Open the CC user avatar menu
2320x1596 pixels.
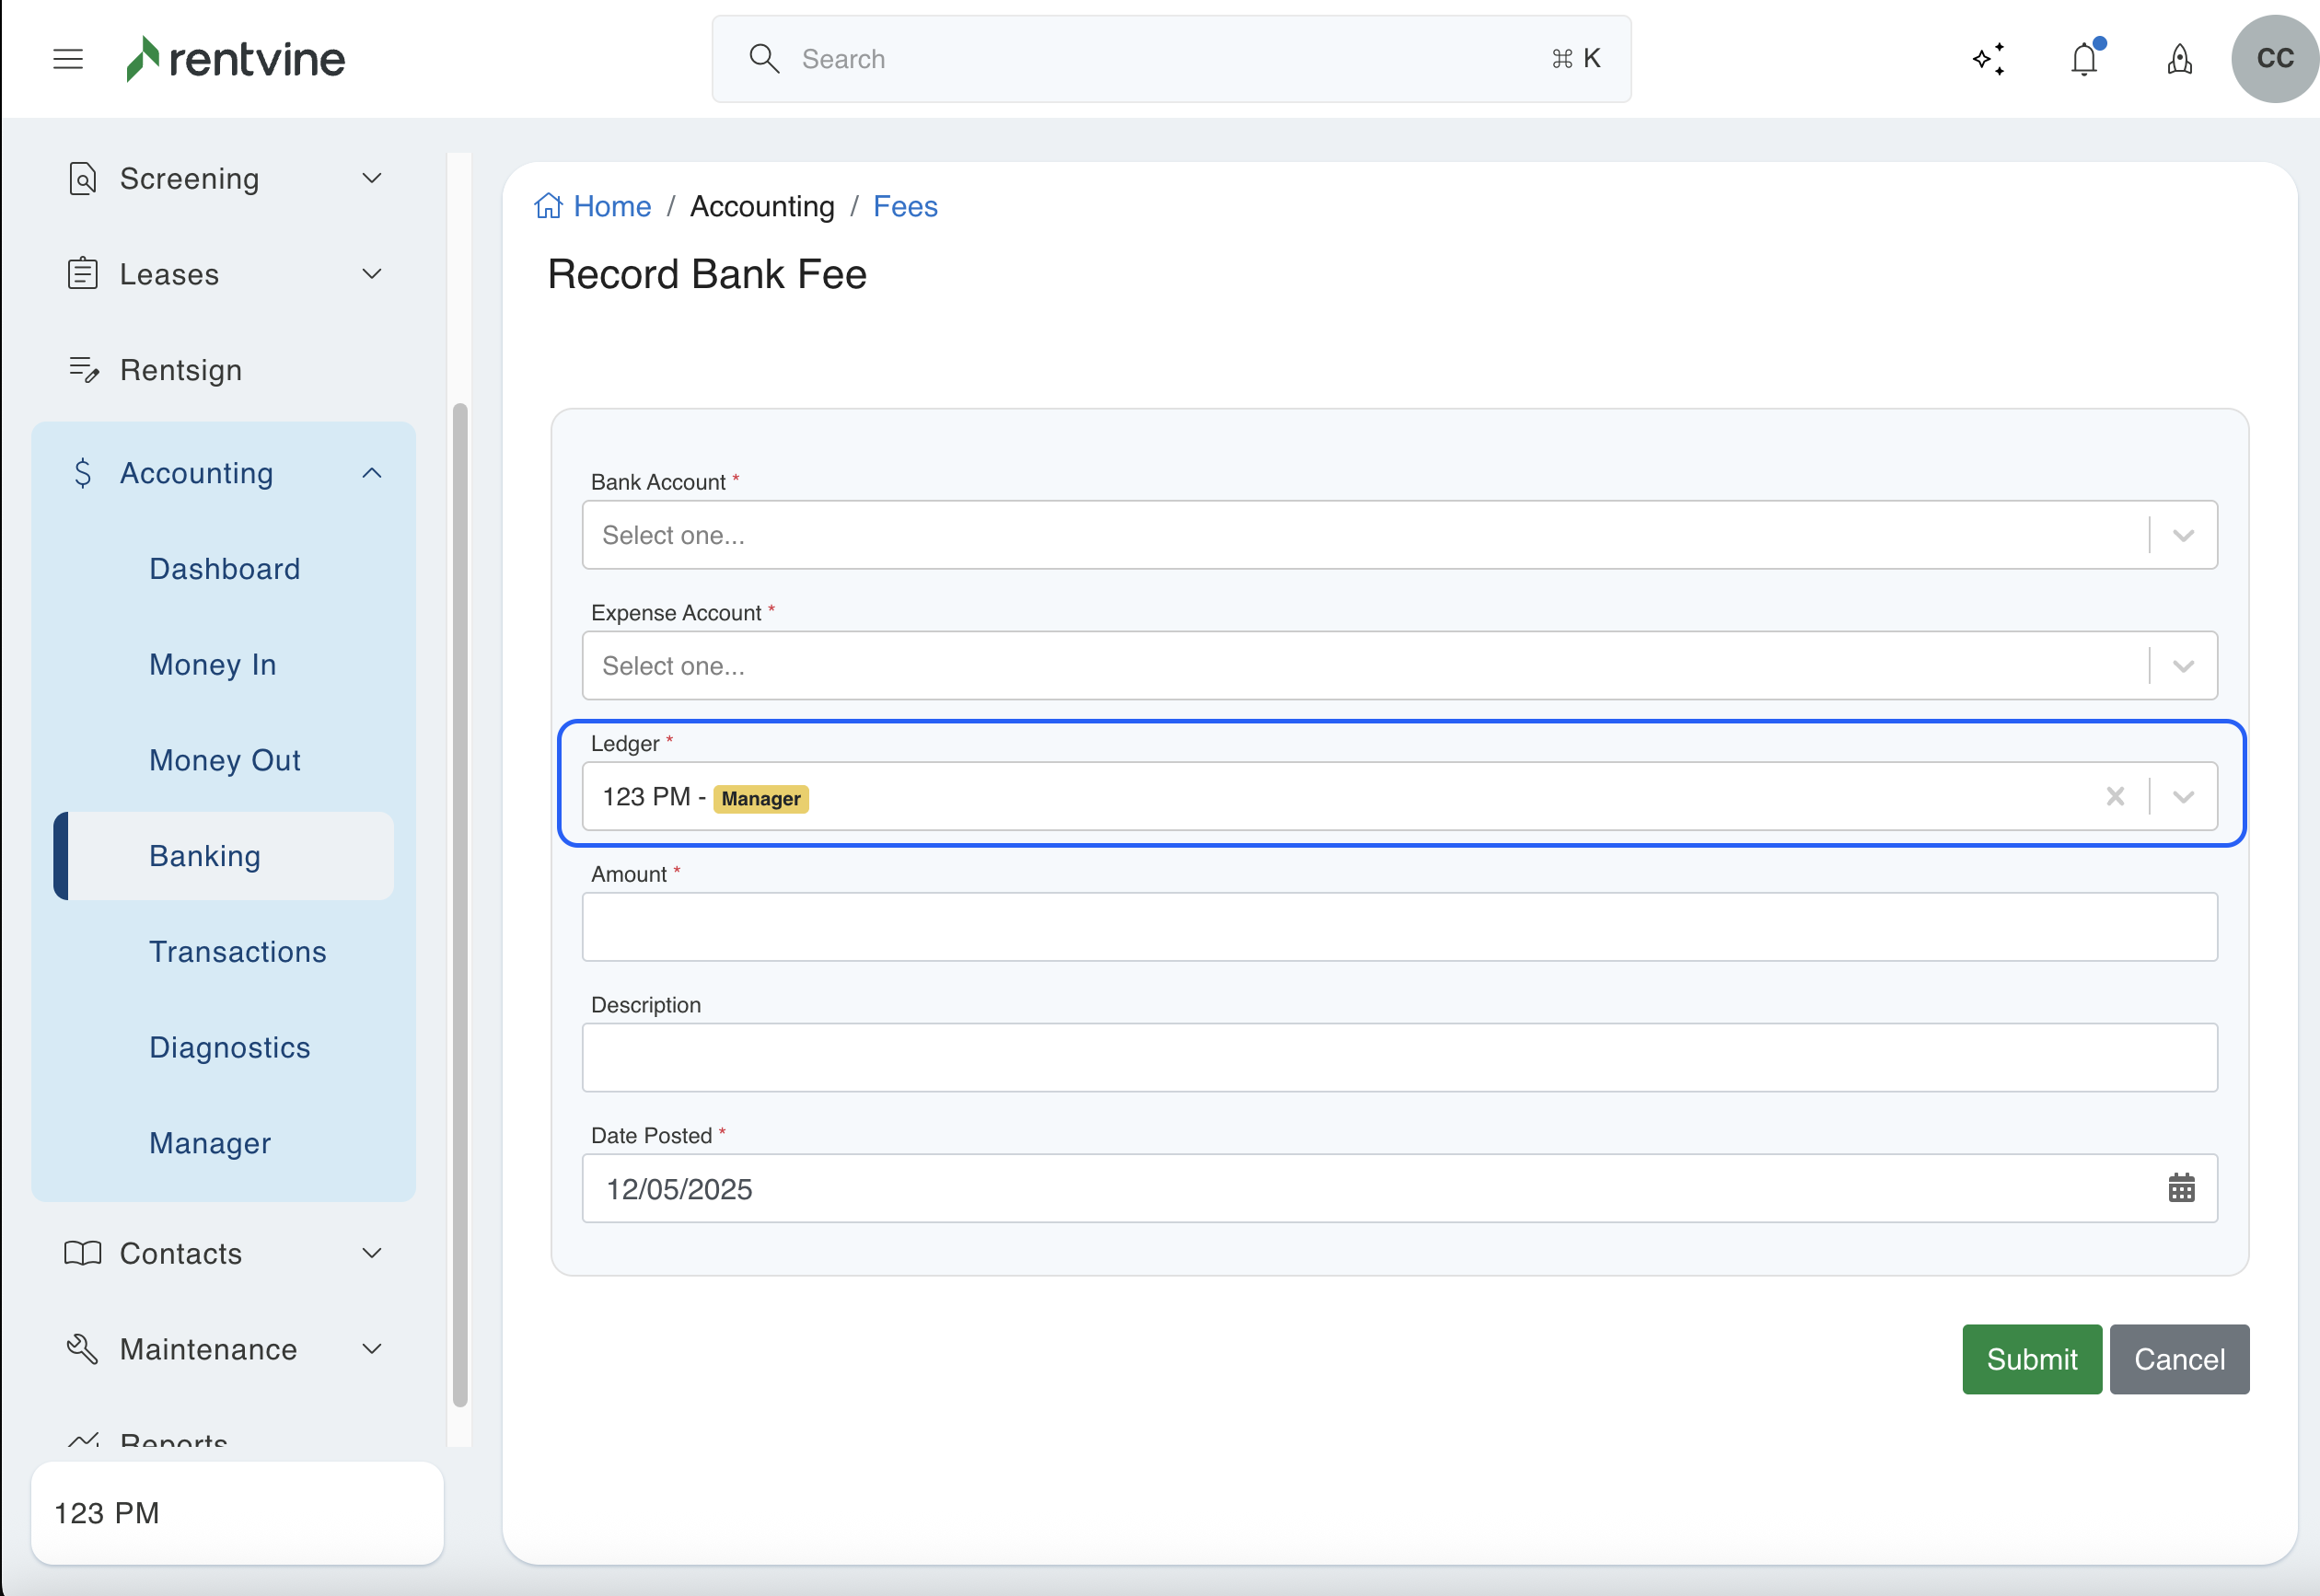pyautogui.click(x=2274, y=59)
